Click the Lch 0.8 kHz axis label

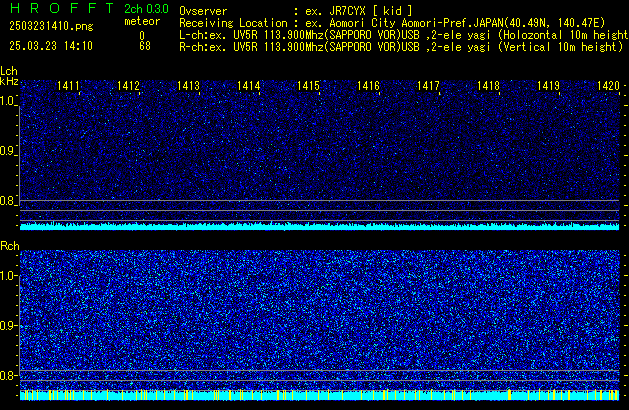pyautogui.click(x=8, y=201)
